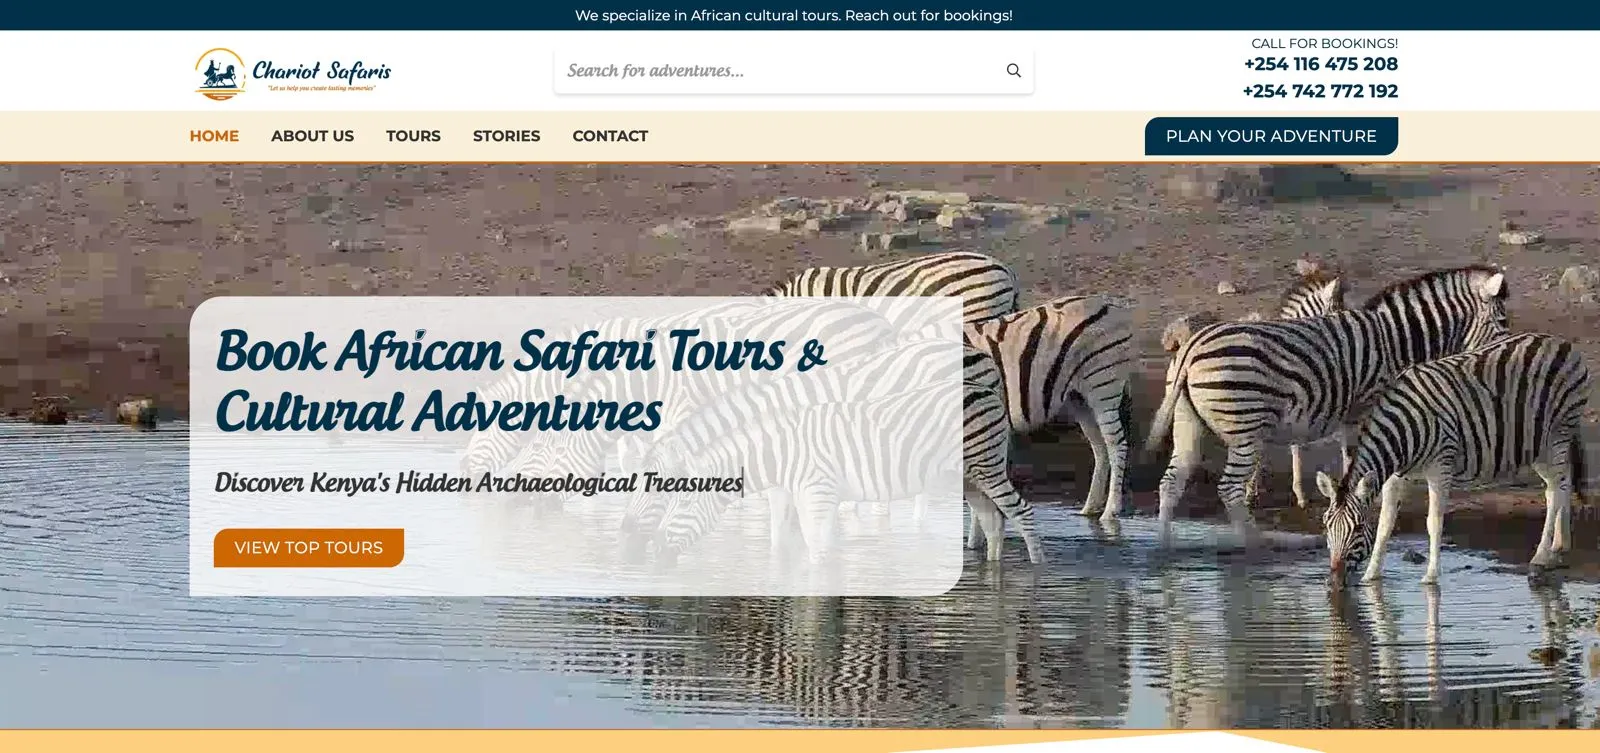Select the CALL FOR BOOKINGS! label
Viewport: 1600px width, 753px height.
[x=1325, y=43]
